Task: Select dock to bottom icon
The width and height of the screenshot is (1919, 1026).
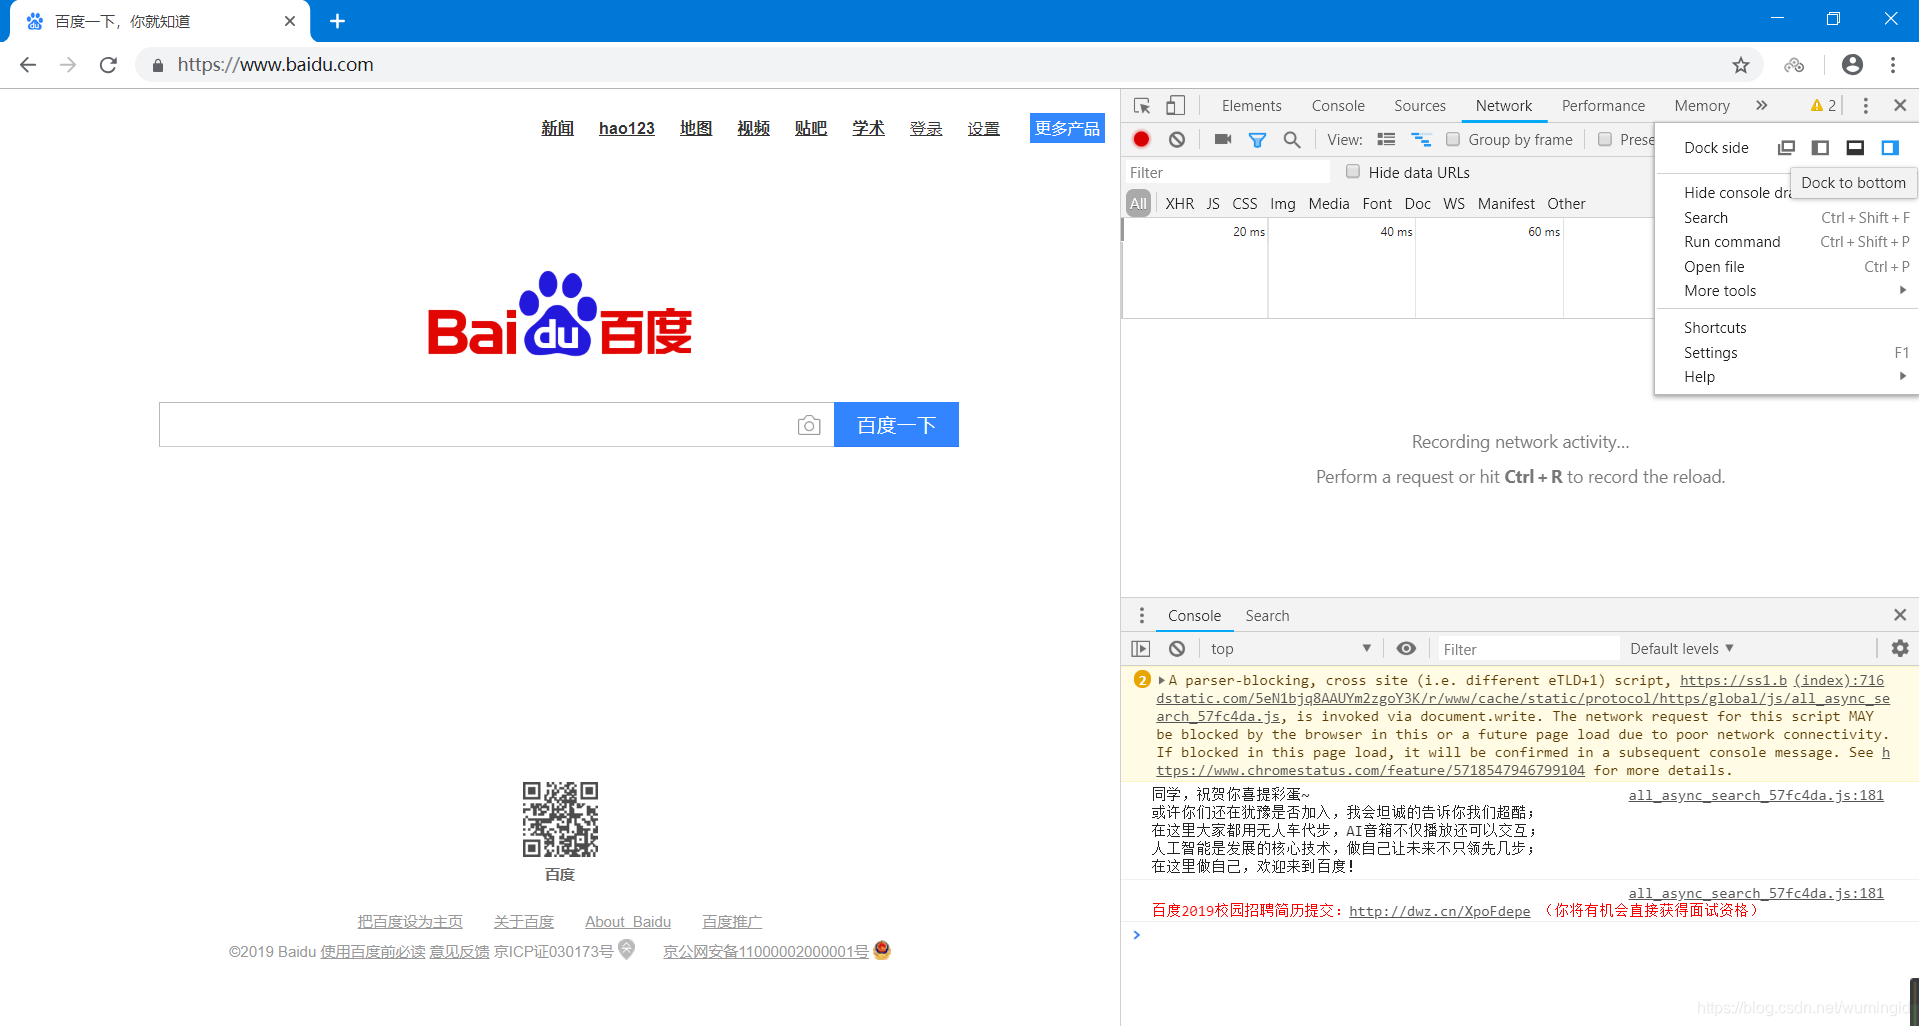Action: pyautogui.click(x=1855, y=148)
